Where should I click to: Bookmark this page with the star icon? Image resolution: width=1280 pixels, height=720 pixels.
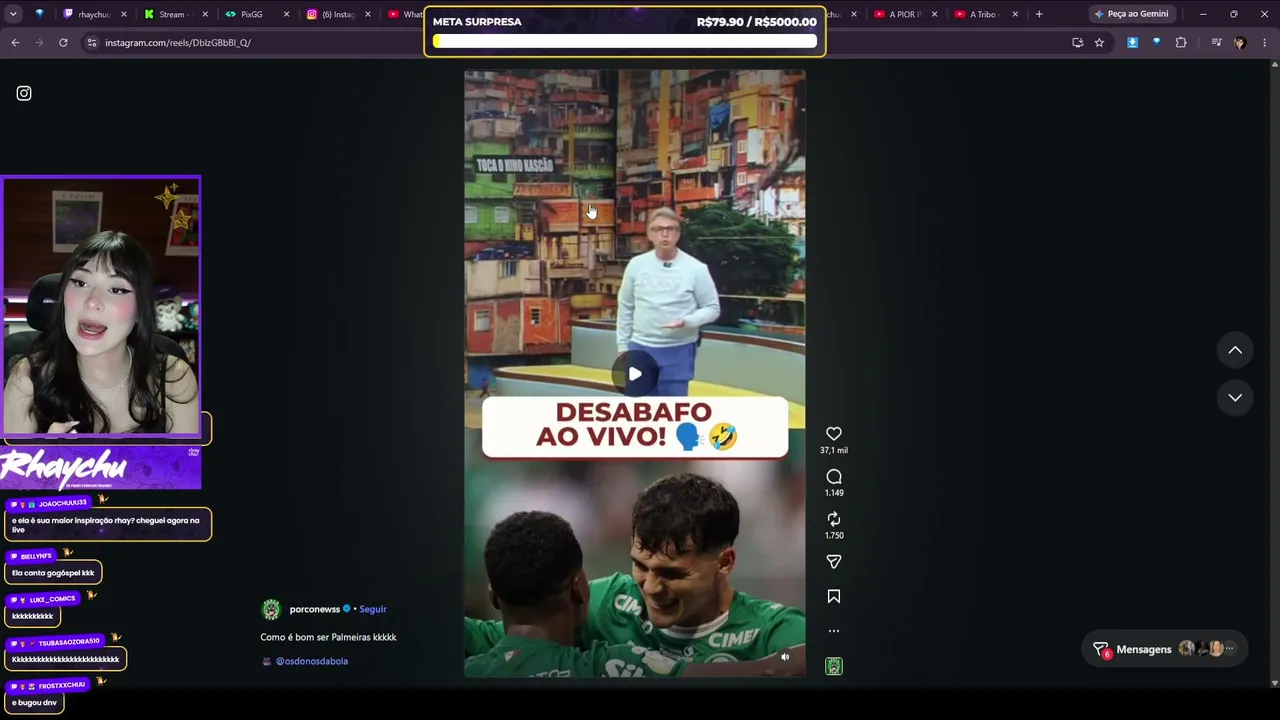(x=1099, y=42)
